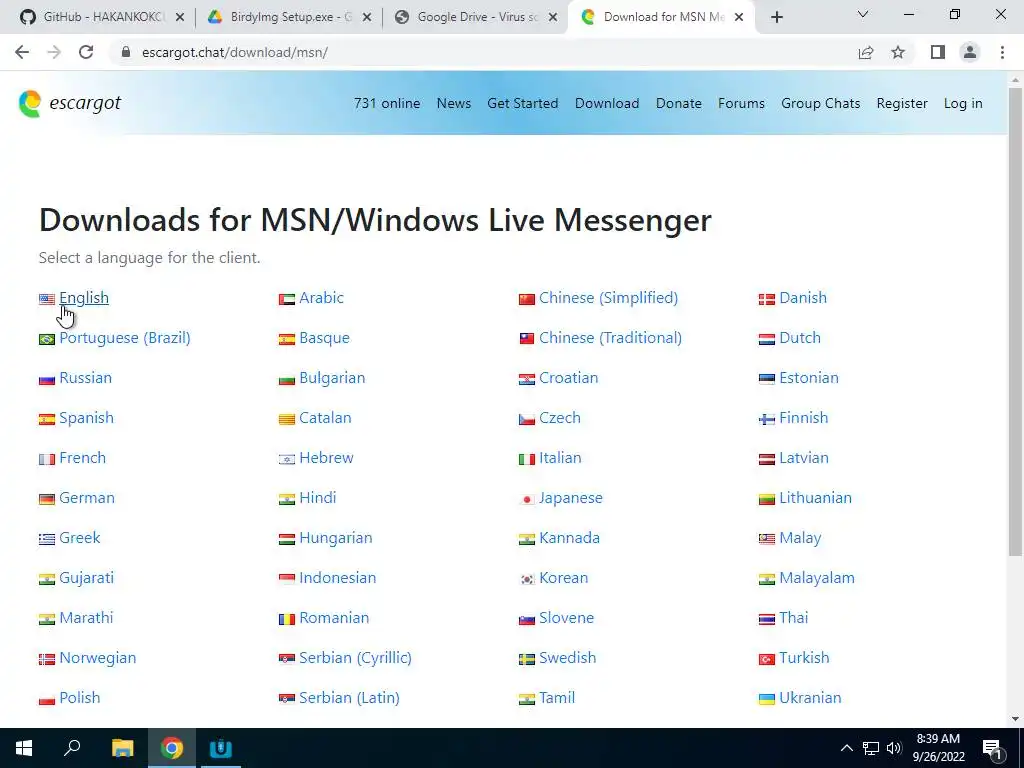Close the Google Drive Virus scan tab
This screenshot has height=768, width=1024.
[x=553, y=17]
